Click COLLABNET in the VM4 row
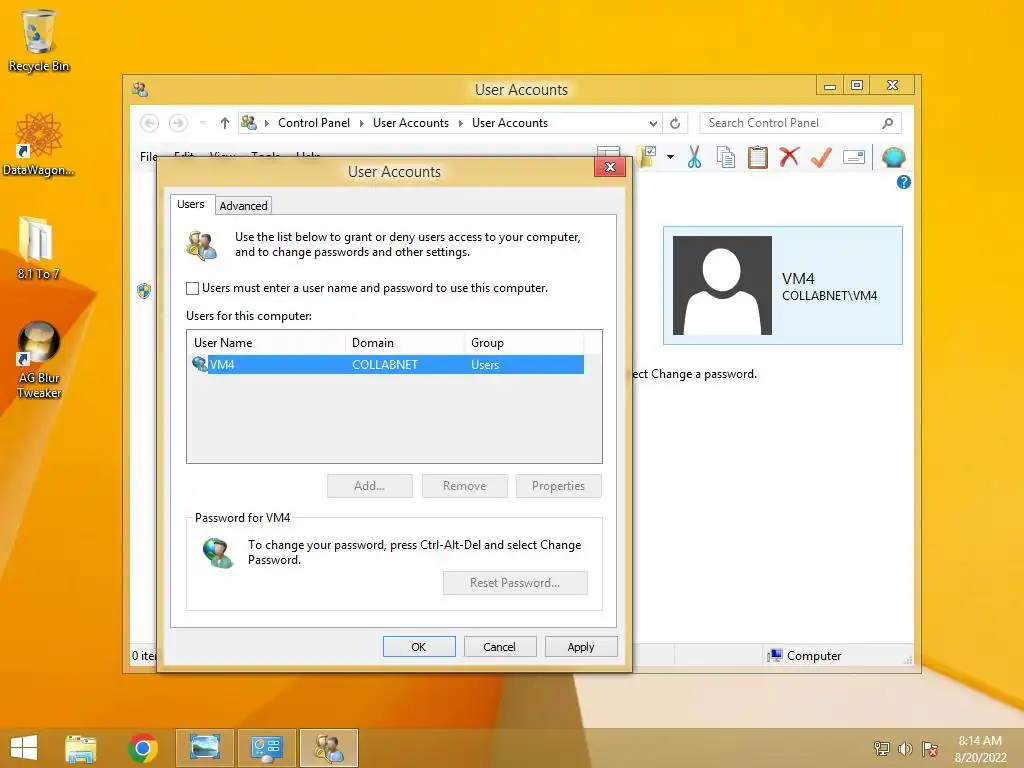This screenshot has width=1024, height=768. 385,364
